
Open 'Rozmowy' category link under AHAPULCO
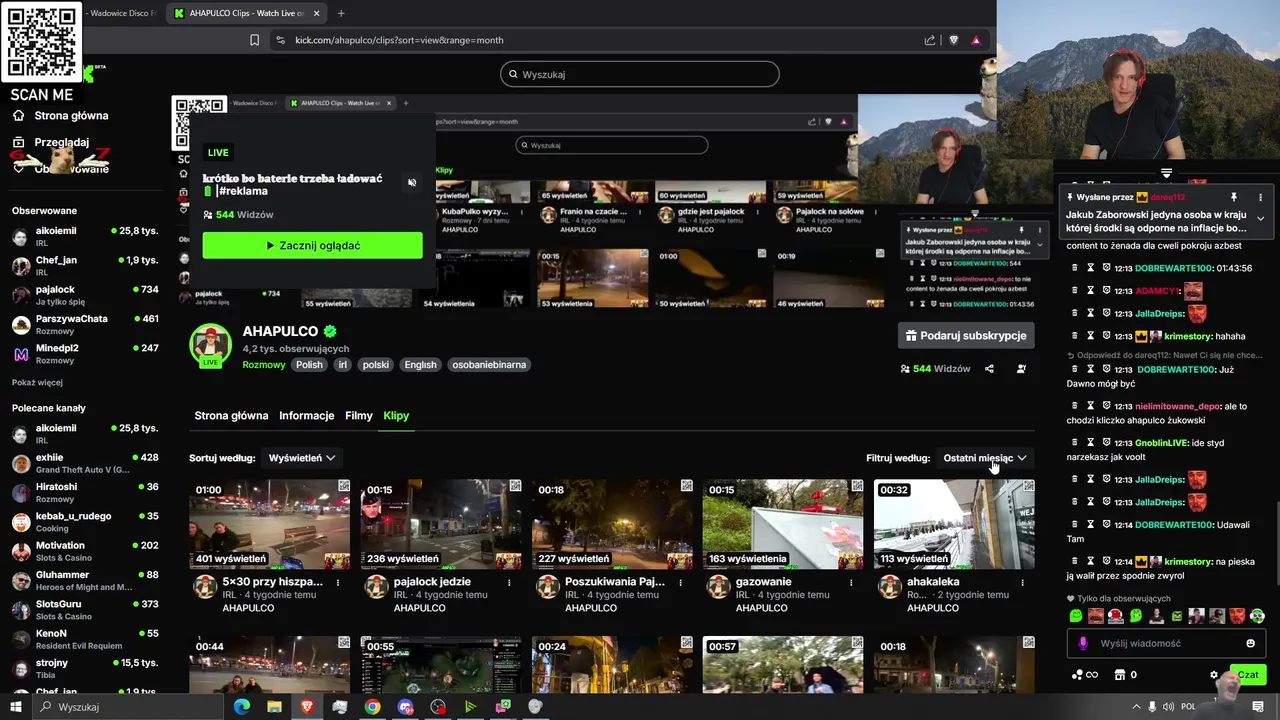[264, 365]
